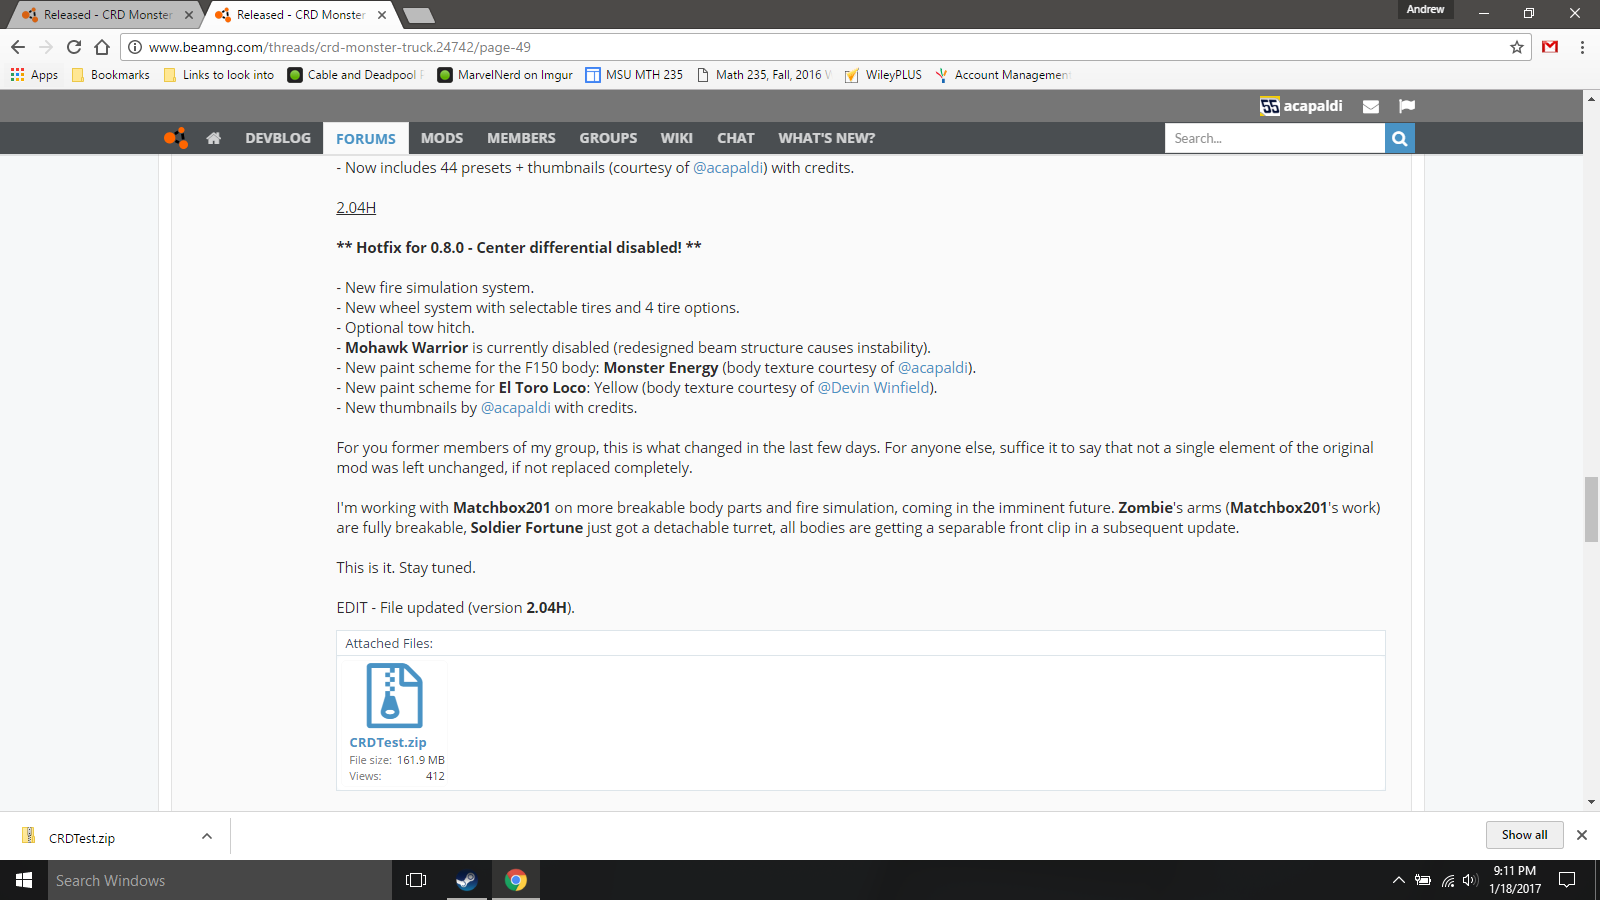The image size is (1600, 900).
Task: Close the downloads bar
Action: [x=1582, y=835]
